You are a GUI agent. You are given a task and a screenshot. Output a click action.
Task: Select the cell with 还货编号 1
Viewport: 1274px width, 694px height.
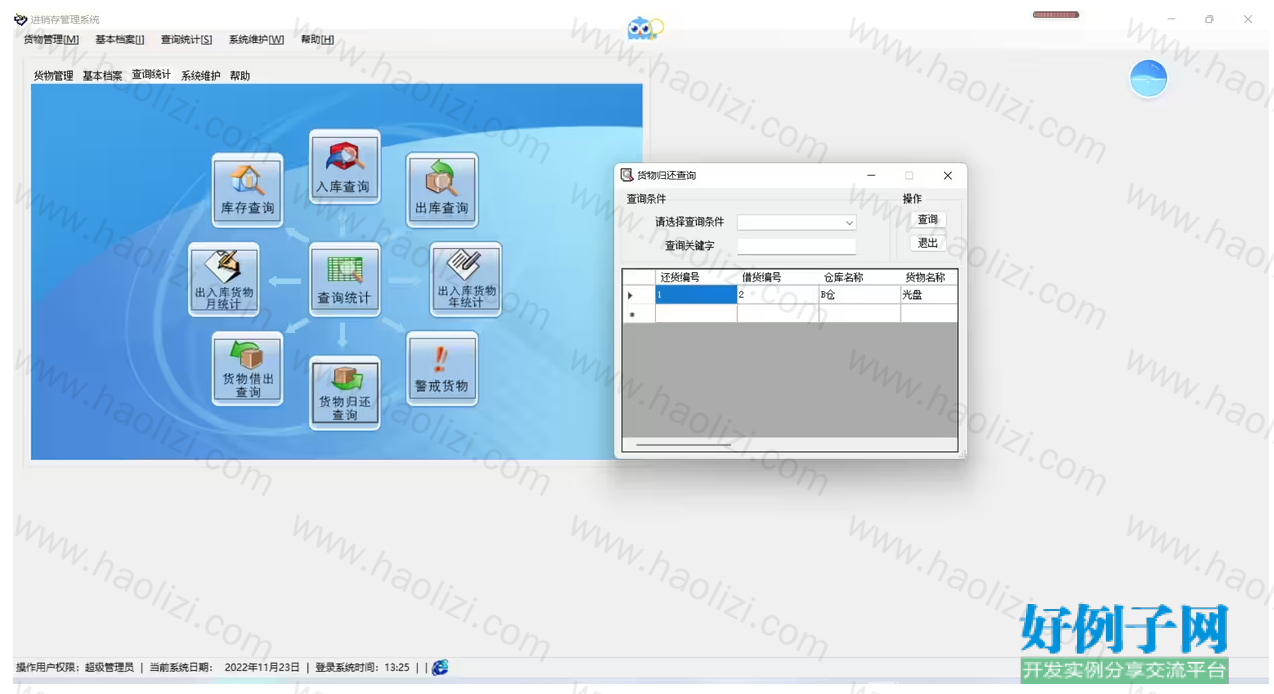696,295
